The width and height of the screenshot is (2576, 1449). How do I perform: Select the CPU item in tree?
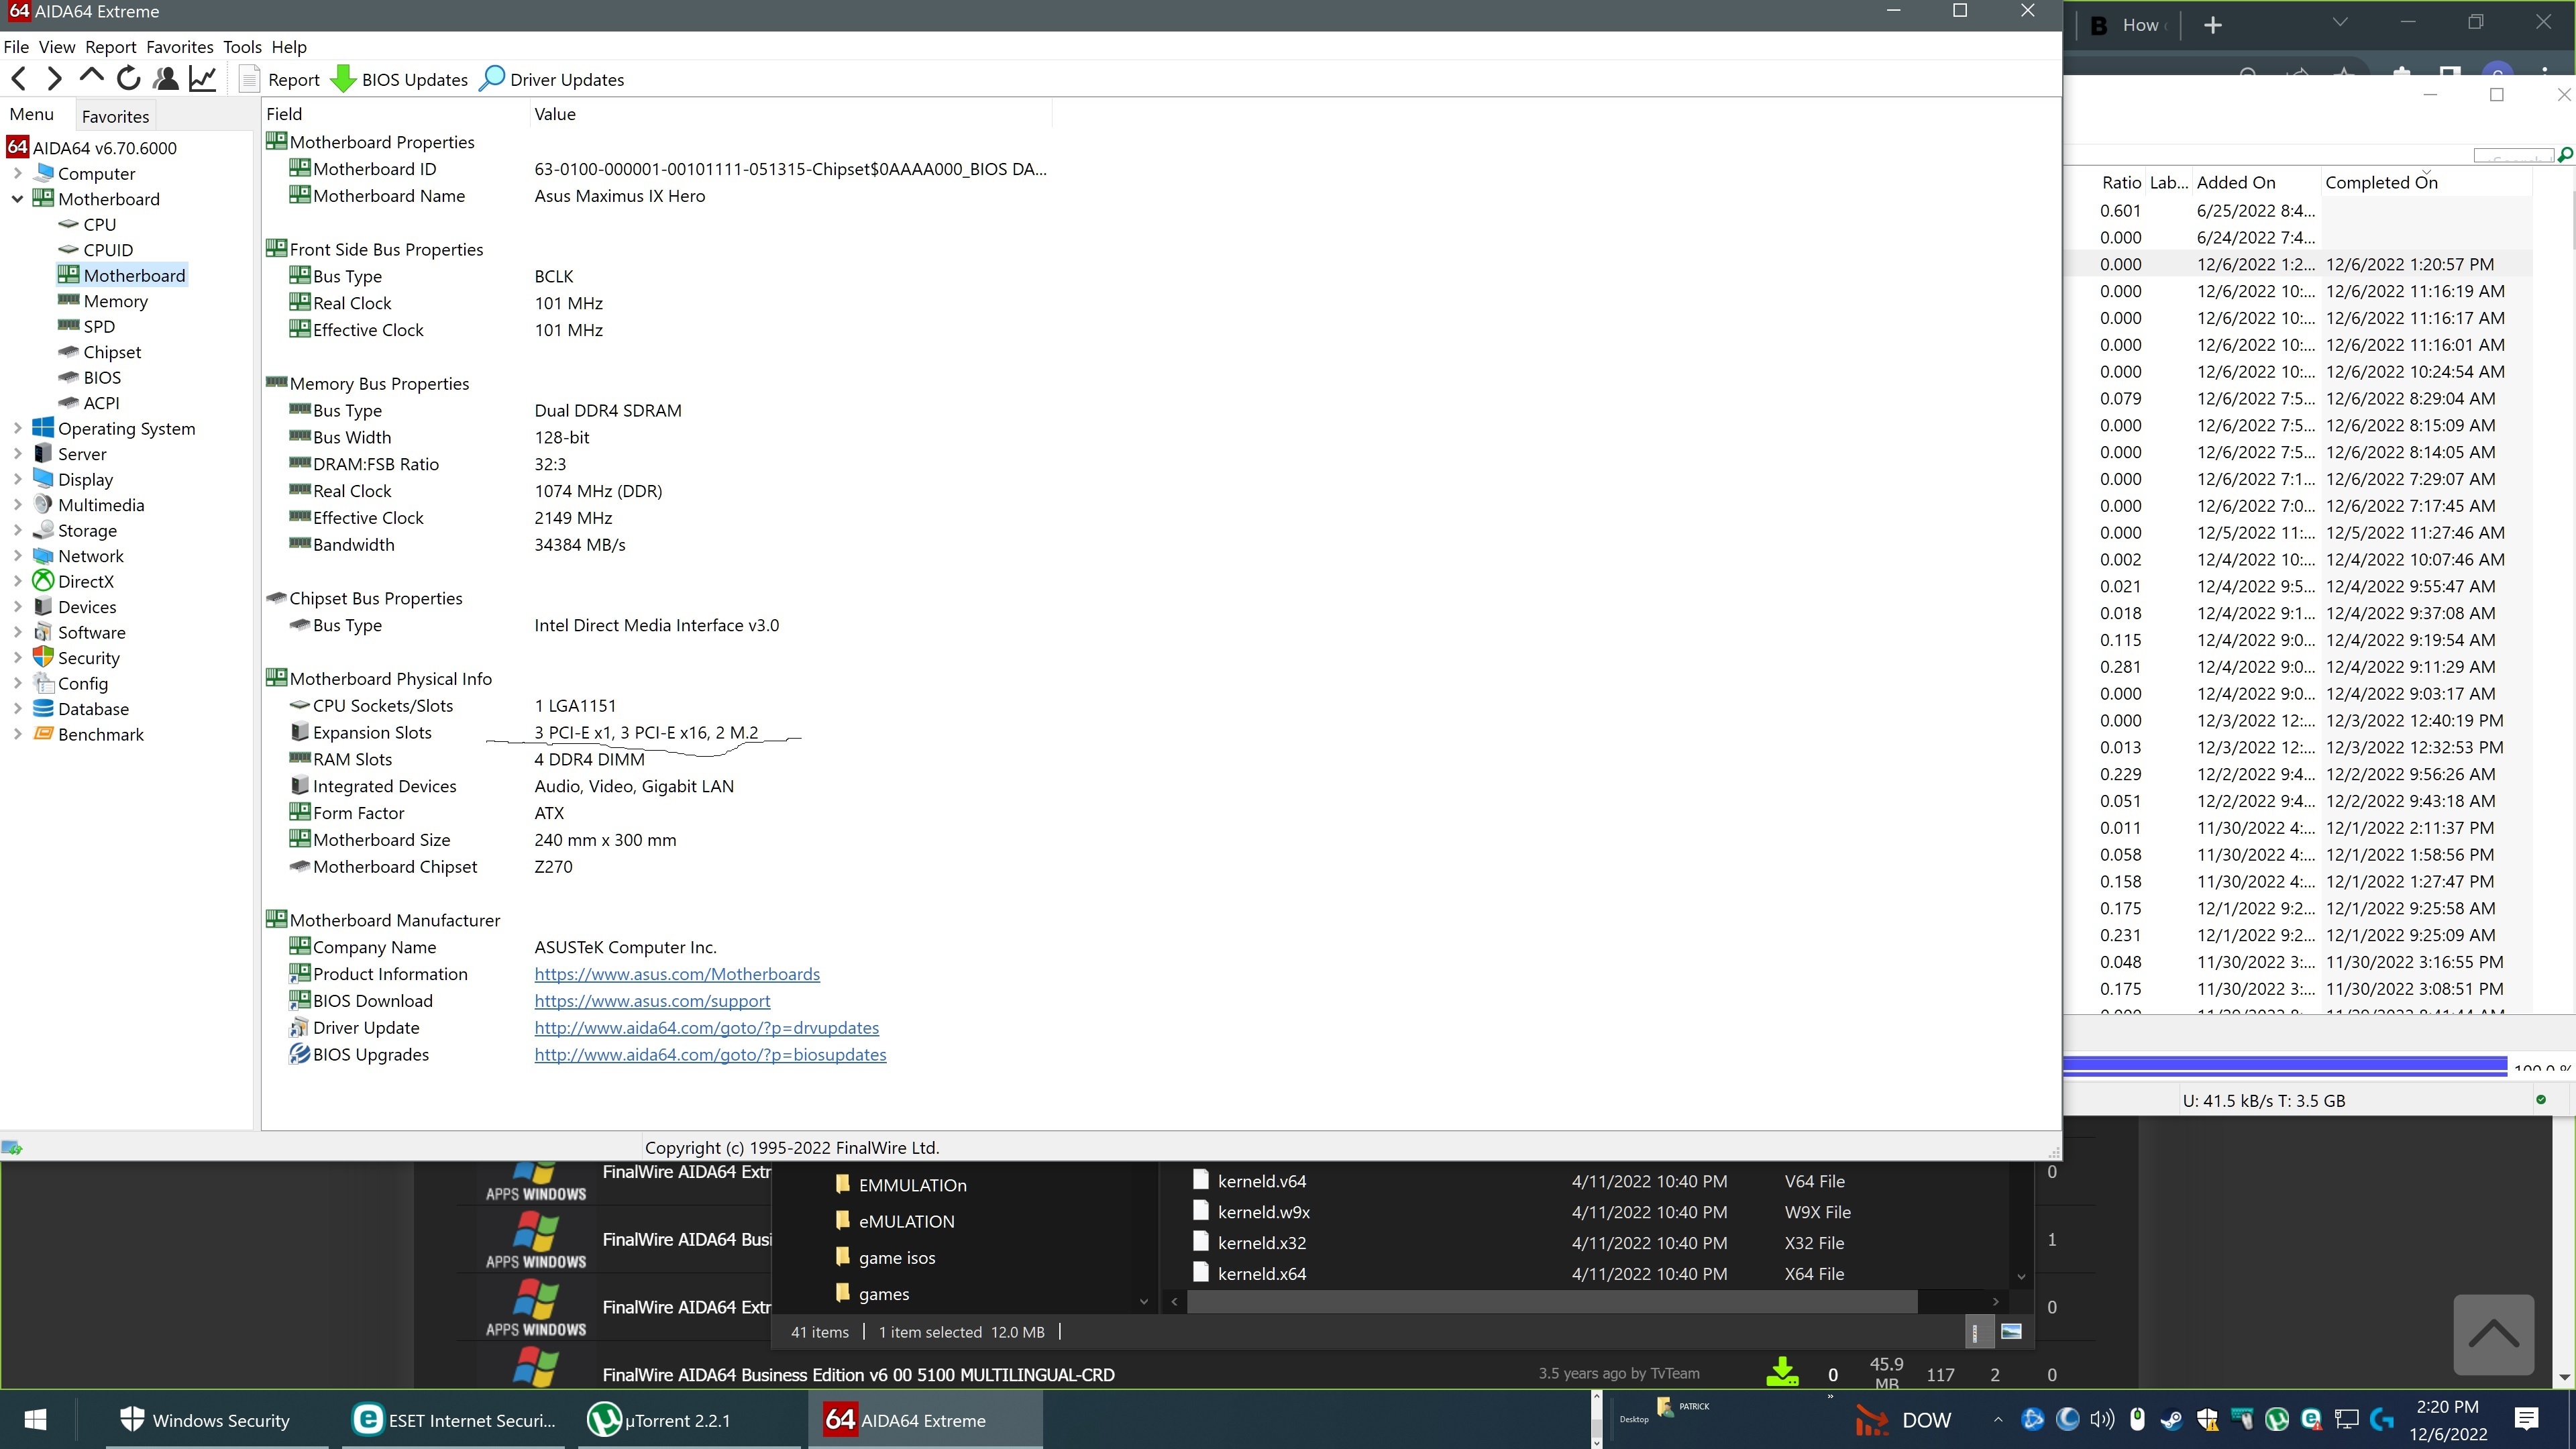(99, 224)
